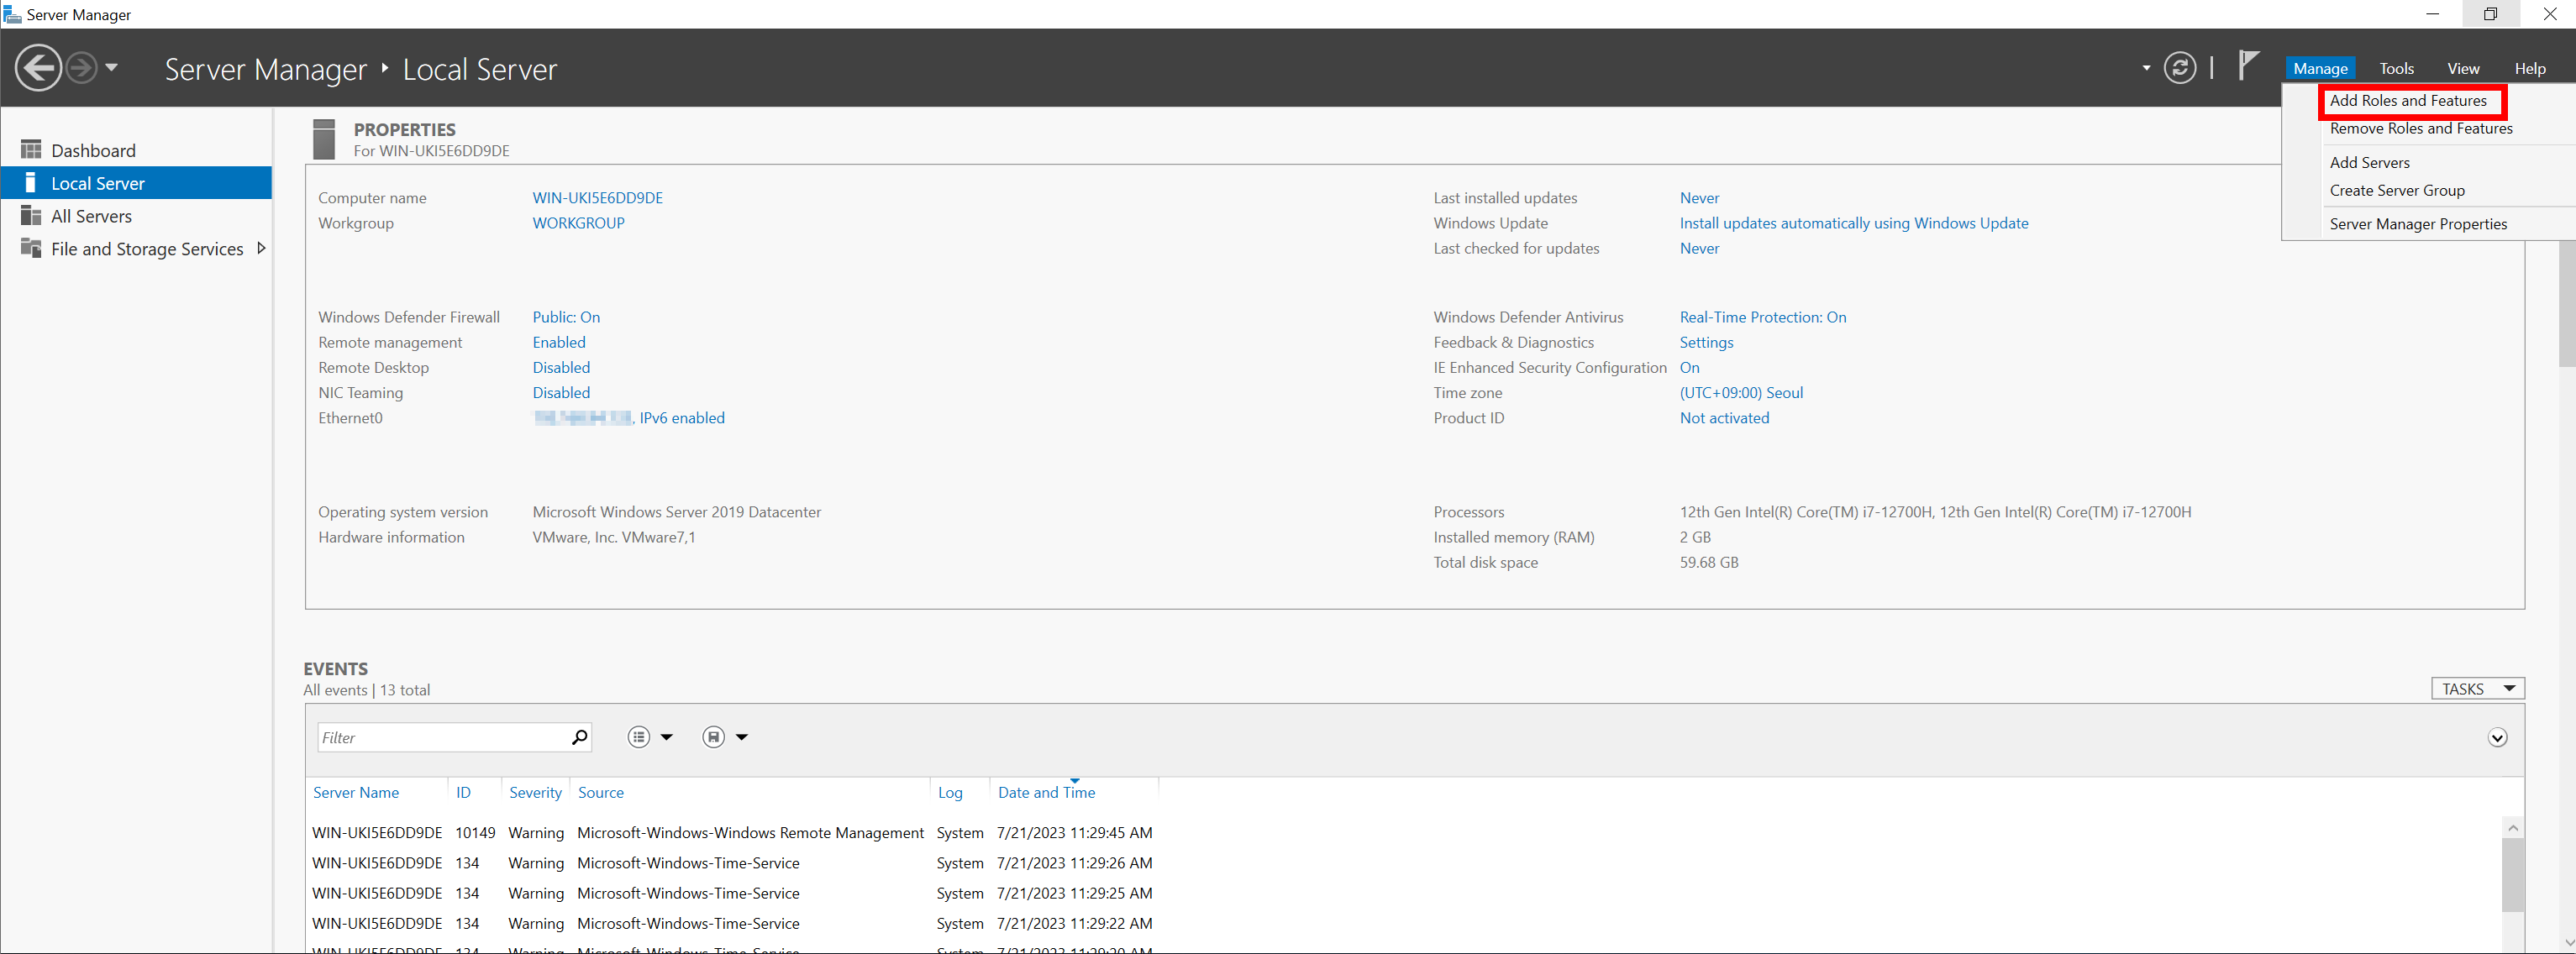This screenshot has width=2576, height=954.
Task: Click Remote management Enabled link
Action: point(559,342)
